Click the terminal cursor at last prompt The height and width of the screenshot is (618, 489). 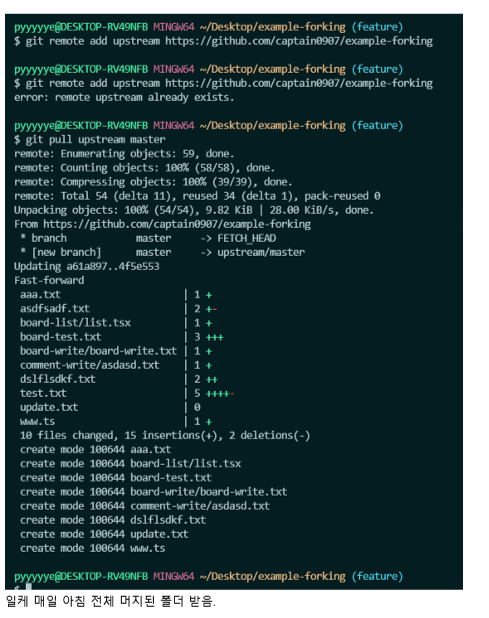[29, 587]
